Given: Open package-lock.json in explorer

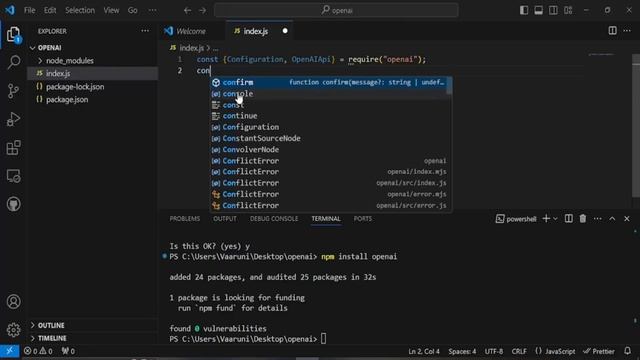Looking at the screenshot, I should coord(93,87).
